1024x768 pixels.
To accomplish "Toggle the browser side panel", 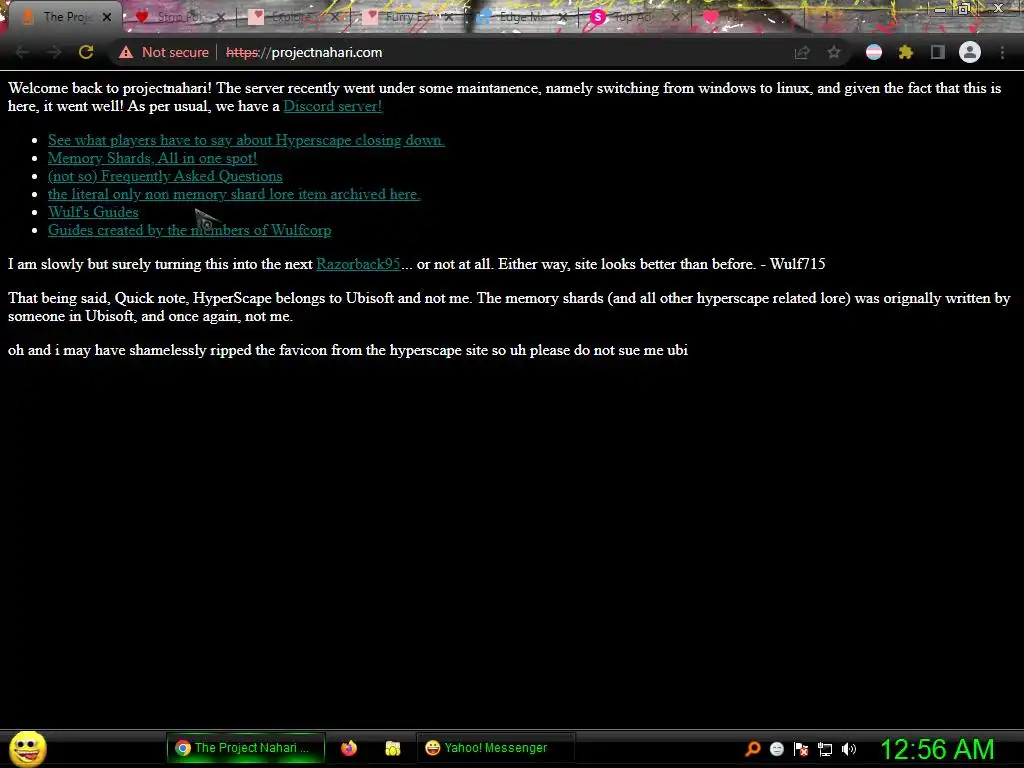I will [x=938, y=52].
